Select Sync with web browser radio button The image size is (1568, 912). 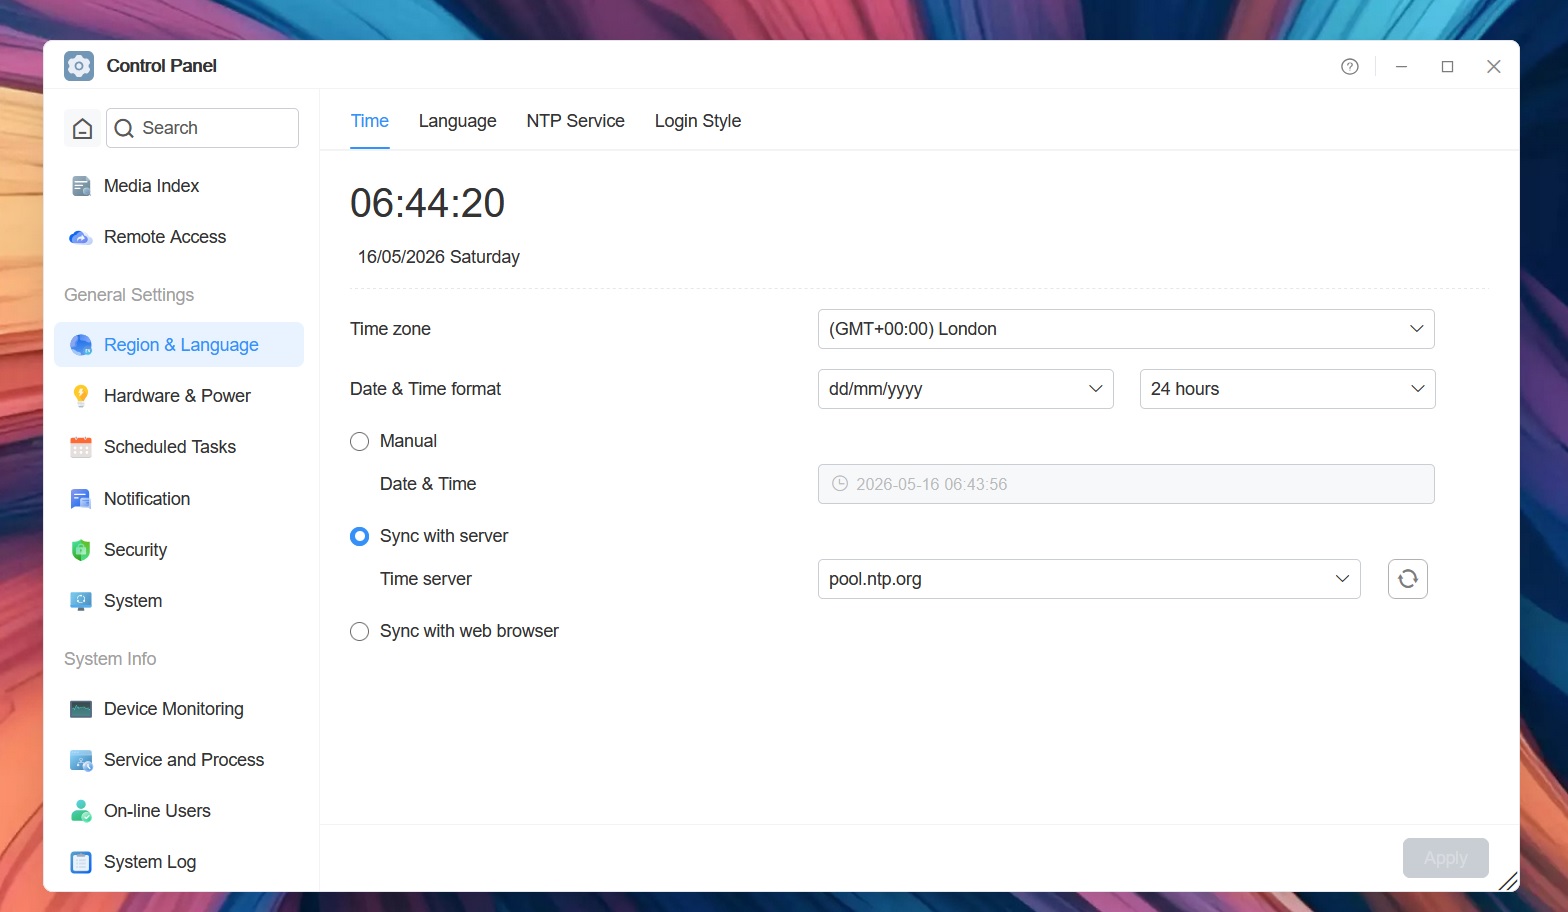pyautogui.click(x=359, y=631)
